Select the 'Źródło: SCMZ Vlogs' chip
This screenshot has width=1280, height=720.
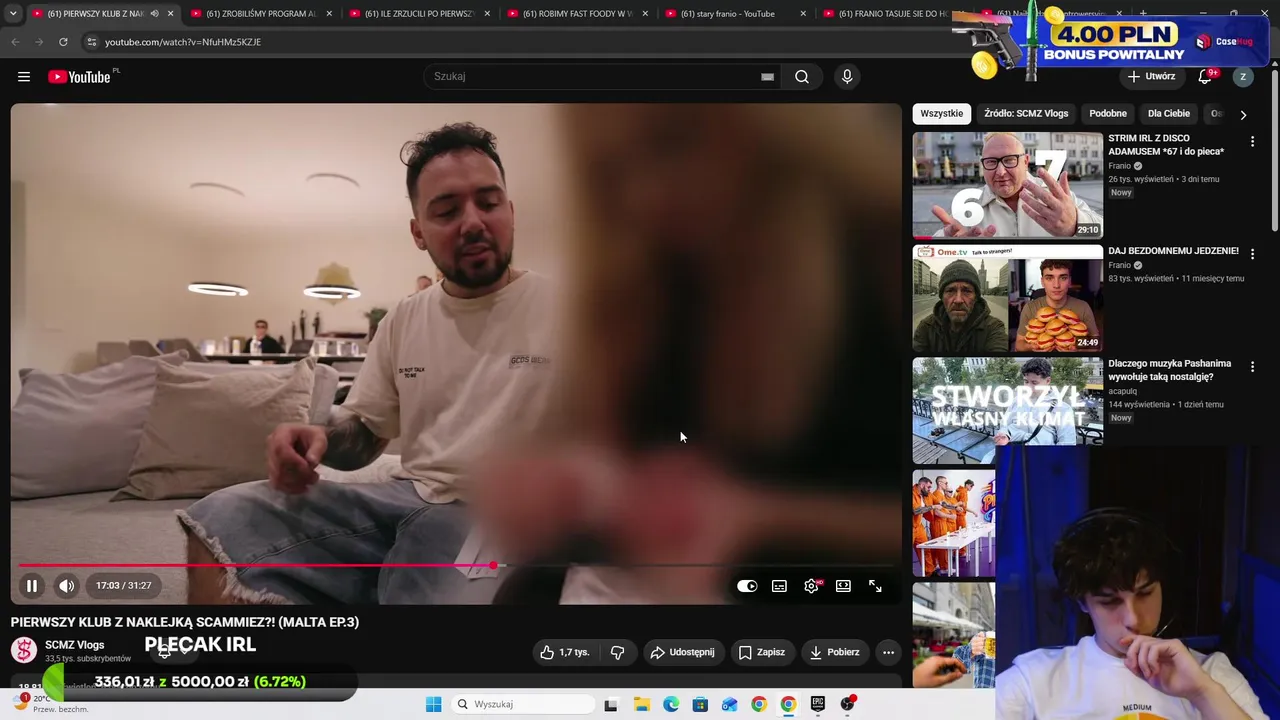click(x=1026, y=114)
